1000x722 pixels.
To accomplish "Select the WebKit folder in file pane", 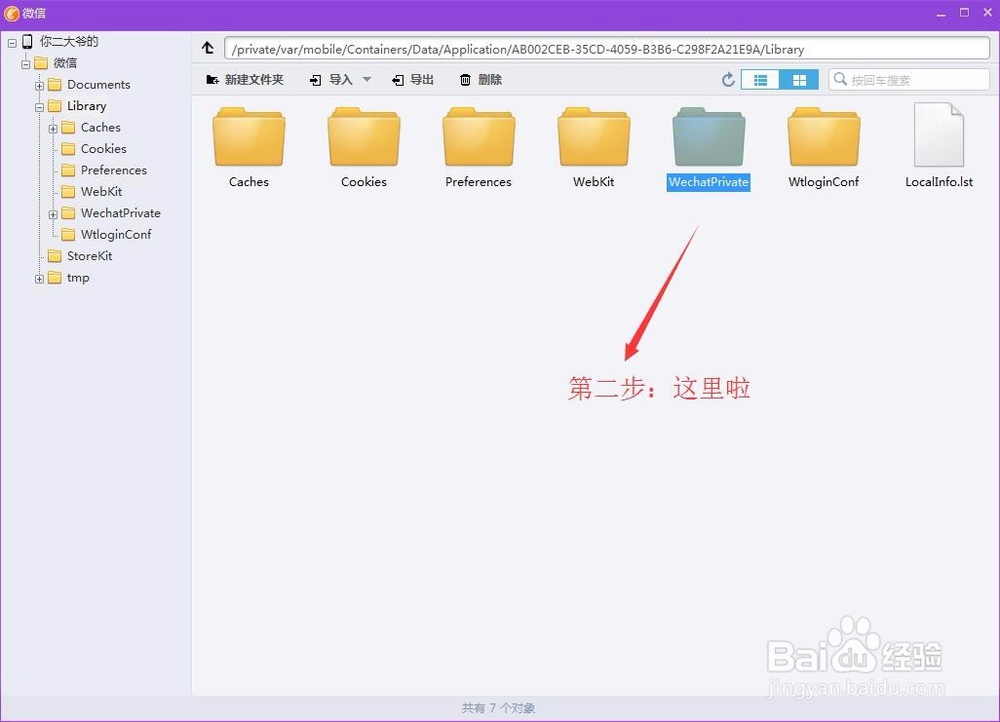I will point(594,148).
